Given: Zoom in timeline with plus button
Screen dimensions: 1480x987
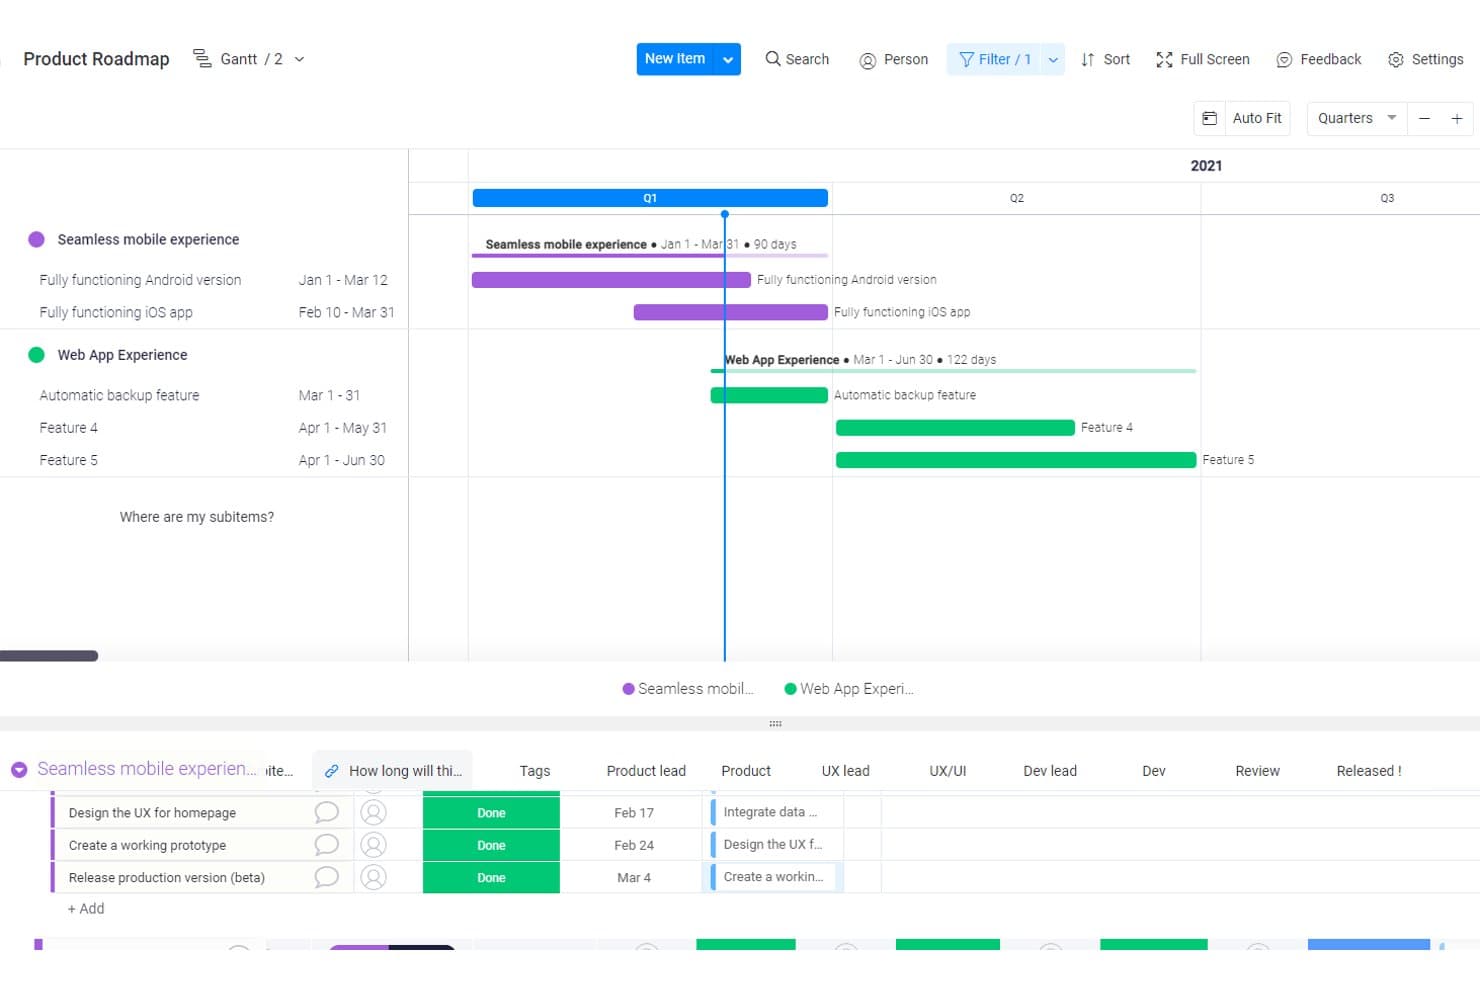Looking at the screenshot, I should click(1457, 118).
